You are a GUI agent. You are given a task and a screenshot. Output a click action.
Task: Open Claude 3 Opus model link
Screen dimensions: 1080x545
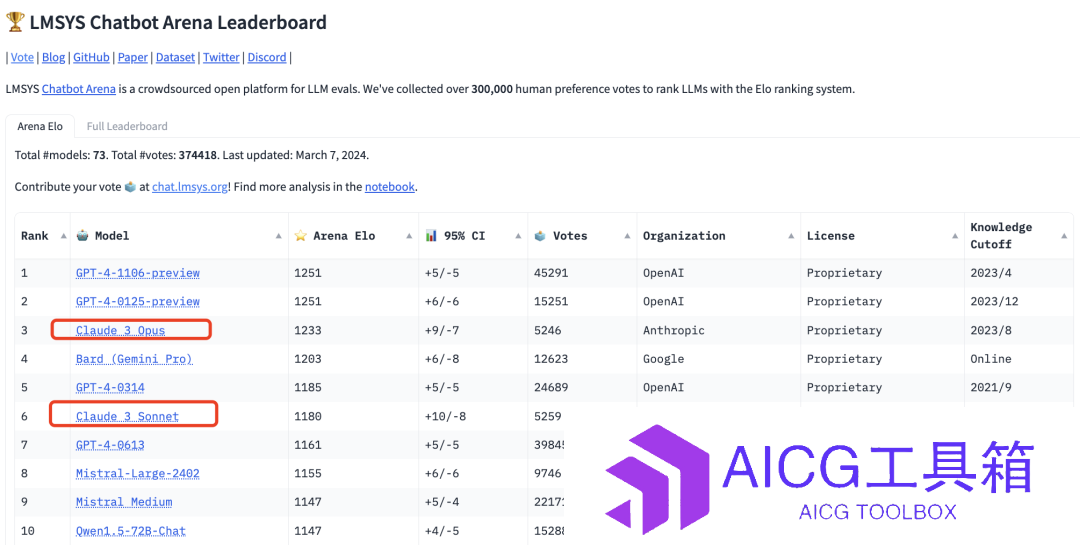(x=121, y=330)
